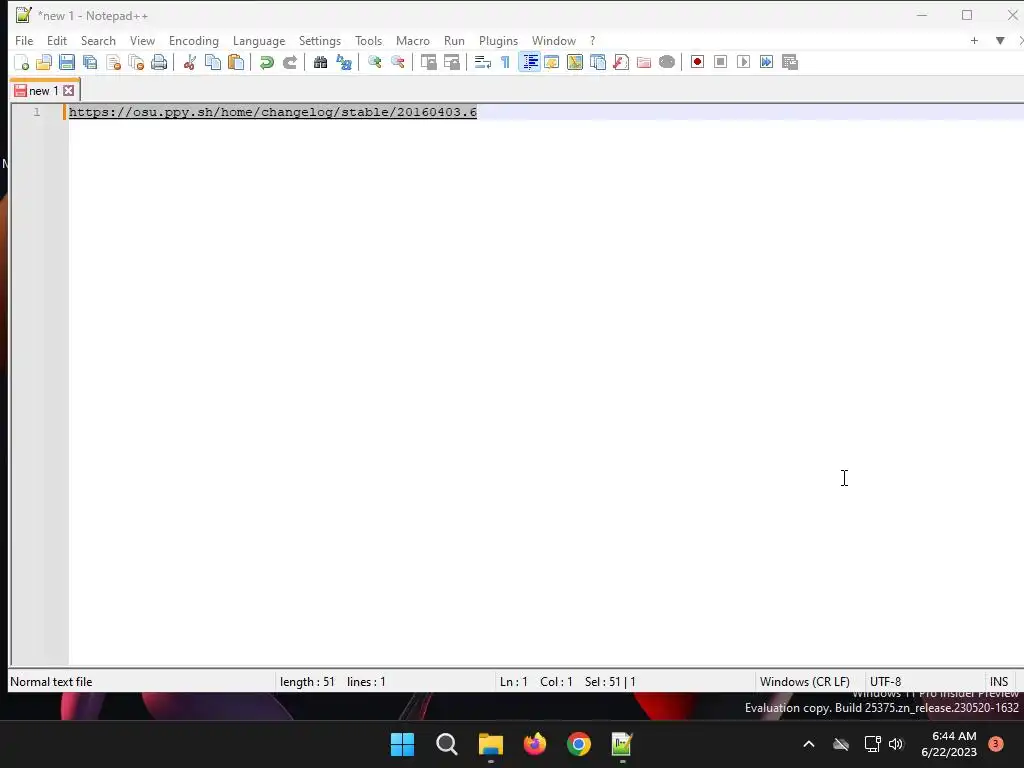The image size is (1024, 768).
Task: Click the macro Playback icon
Action: point(743,62)
